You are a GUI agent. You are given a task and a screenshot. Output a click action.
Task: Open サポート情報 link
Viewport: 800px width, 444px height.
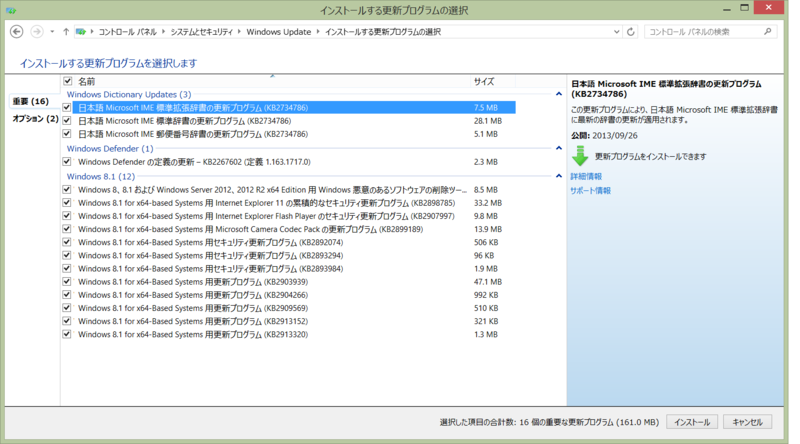(x=590, y=190)
